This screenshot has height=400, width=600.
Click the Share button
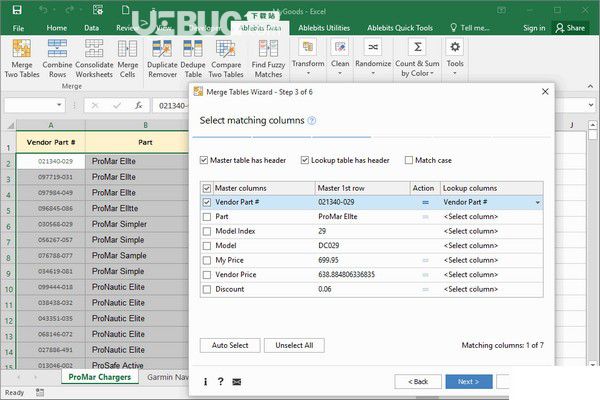click(570, 28)
